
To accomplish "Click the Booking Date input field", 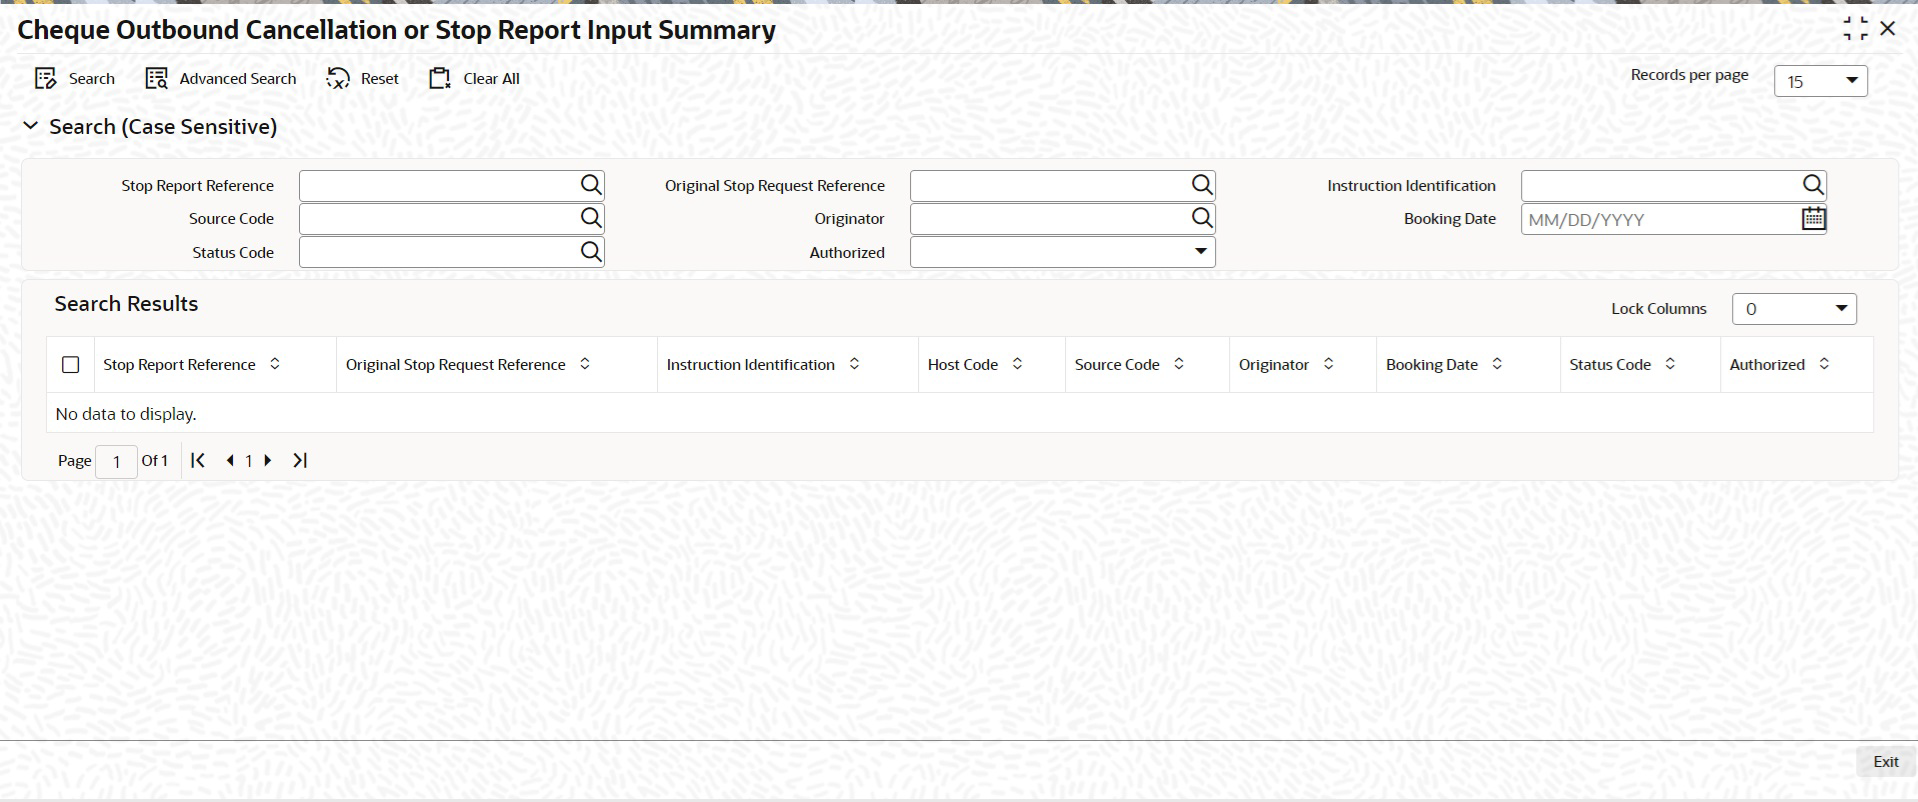I will pyautogui.click(x=1661, y=219).
